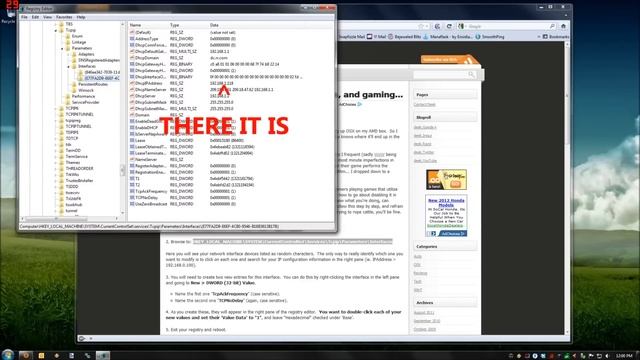Click the bookmark star in the address bar

click(421, 26)
